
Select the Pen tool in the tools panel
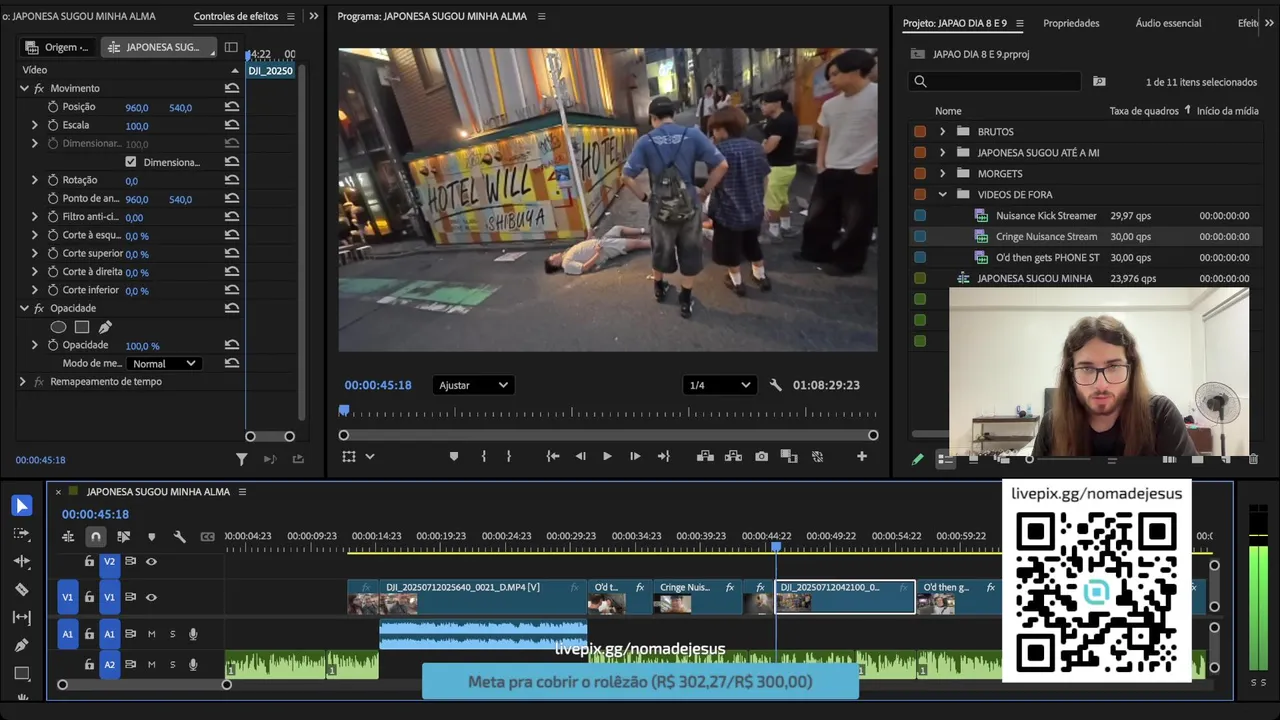pyautogui.click(x=21, y=646)
